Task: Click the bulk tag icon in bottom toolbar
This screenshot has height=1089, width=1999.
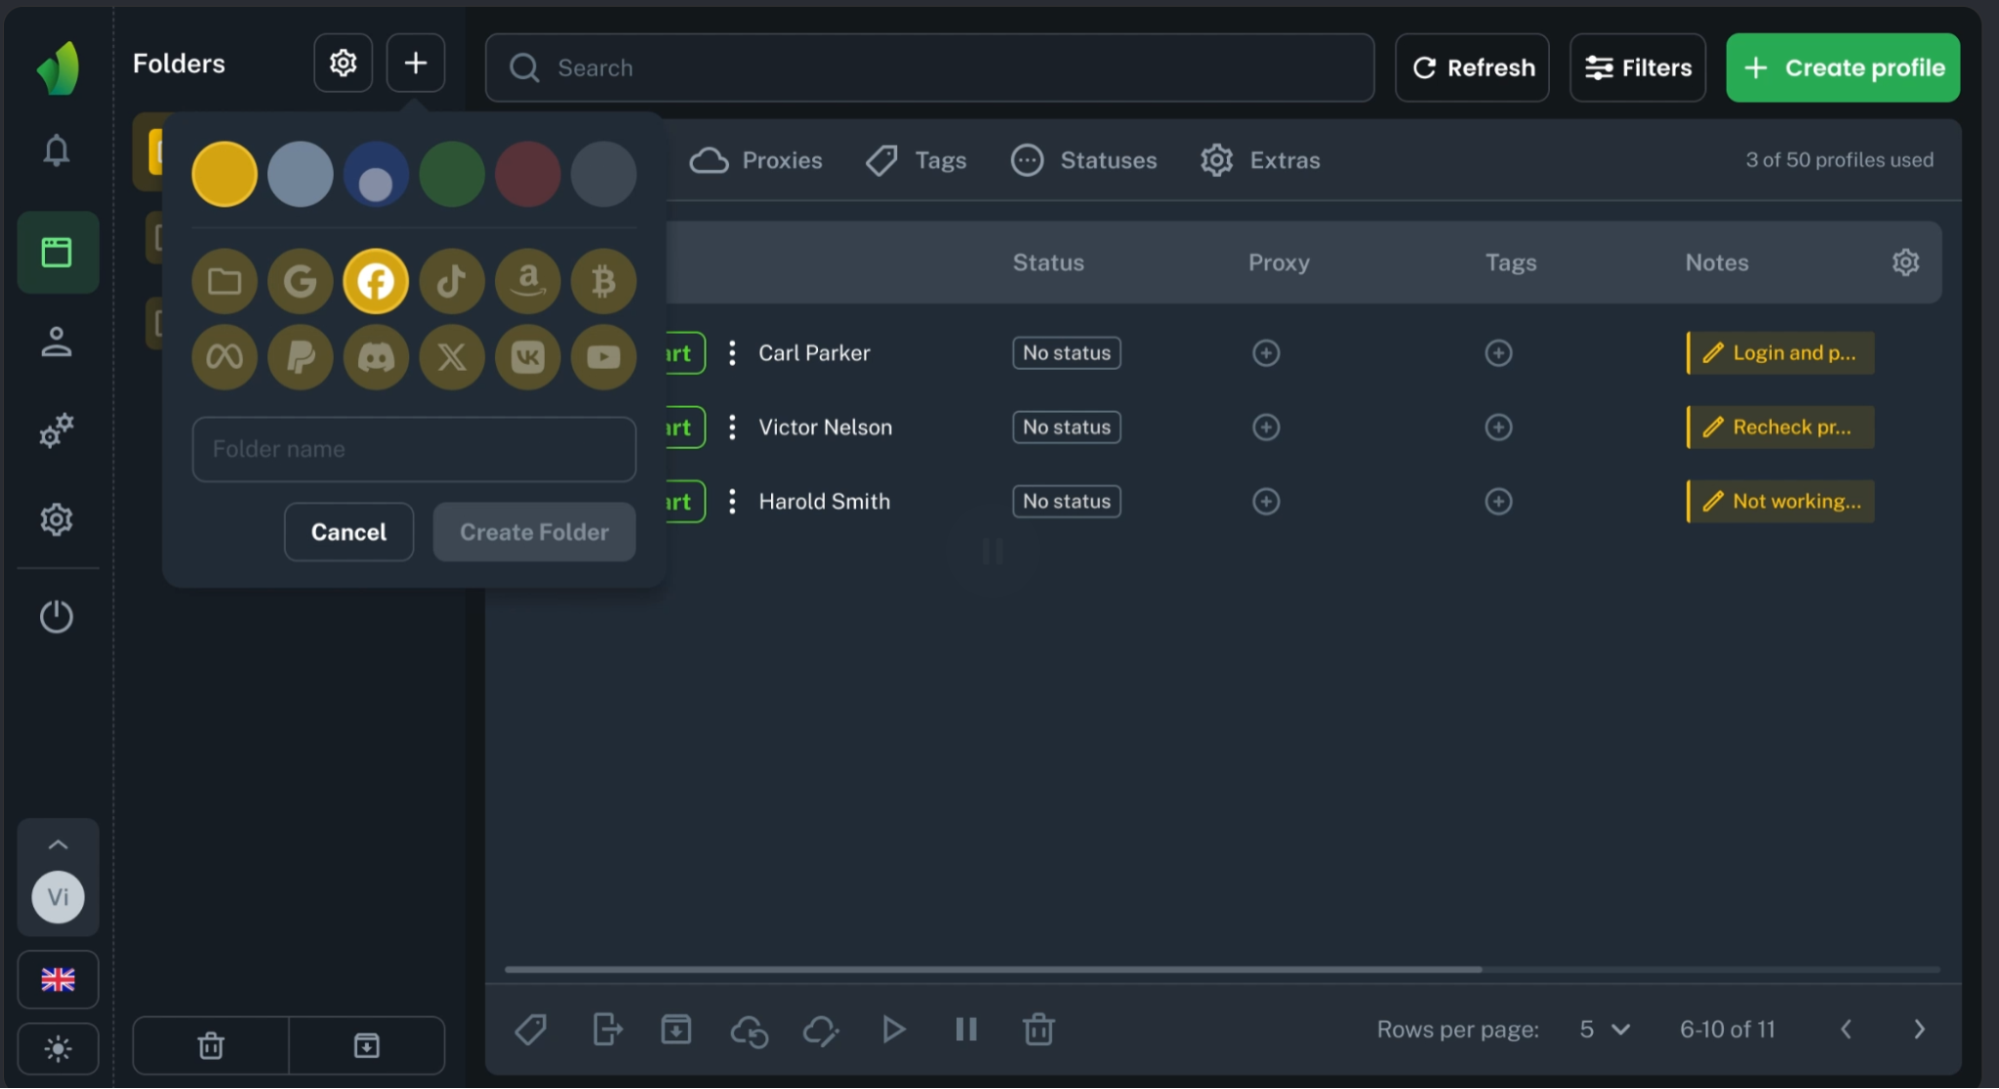Action: coord(531,1029)
